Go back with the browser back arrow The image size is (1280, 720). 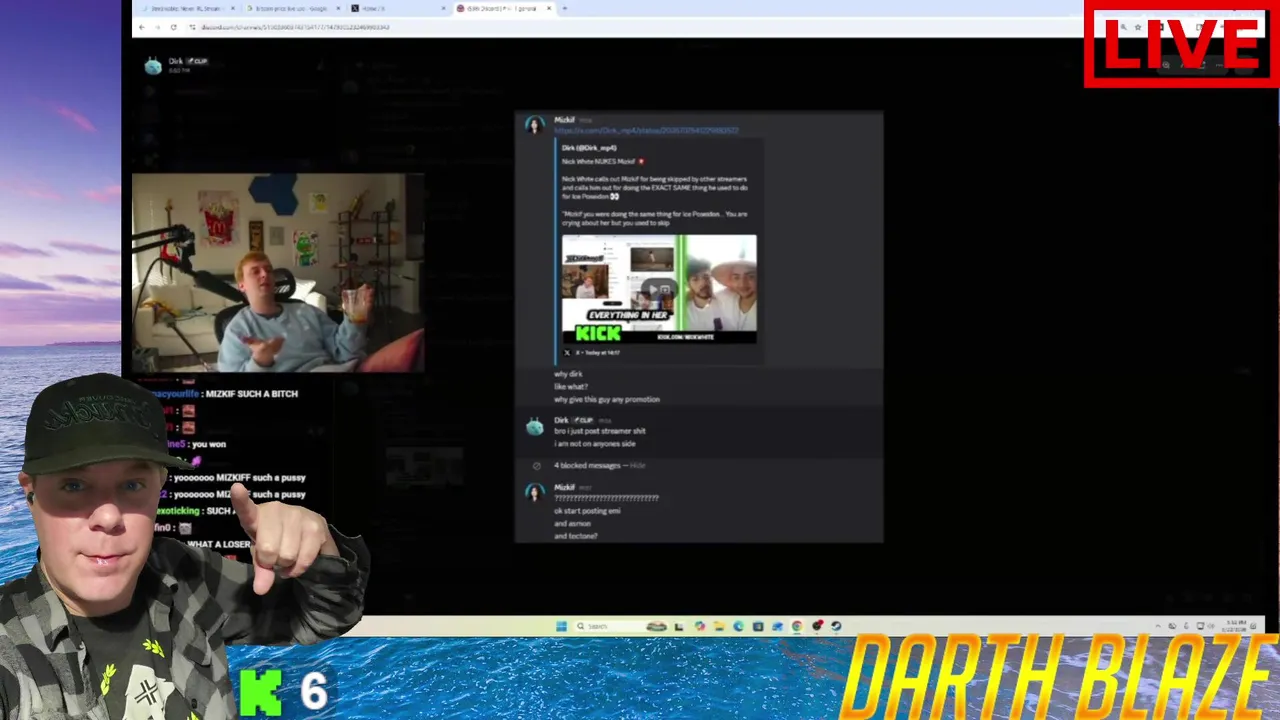coord(141,27)
